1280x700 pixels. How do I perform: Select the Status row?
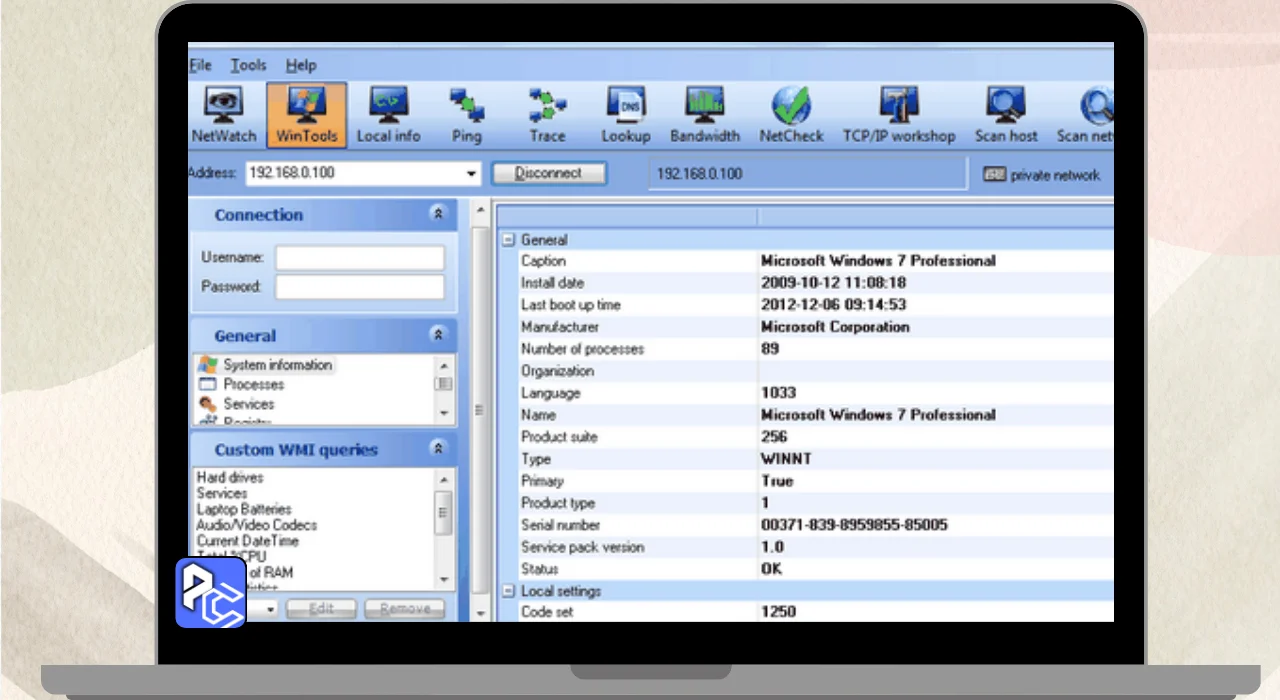[806, 569]
